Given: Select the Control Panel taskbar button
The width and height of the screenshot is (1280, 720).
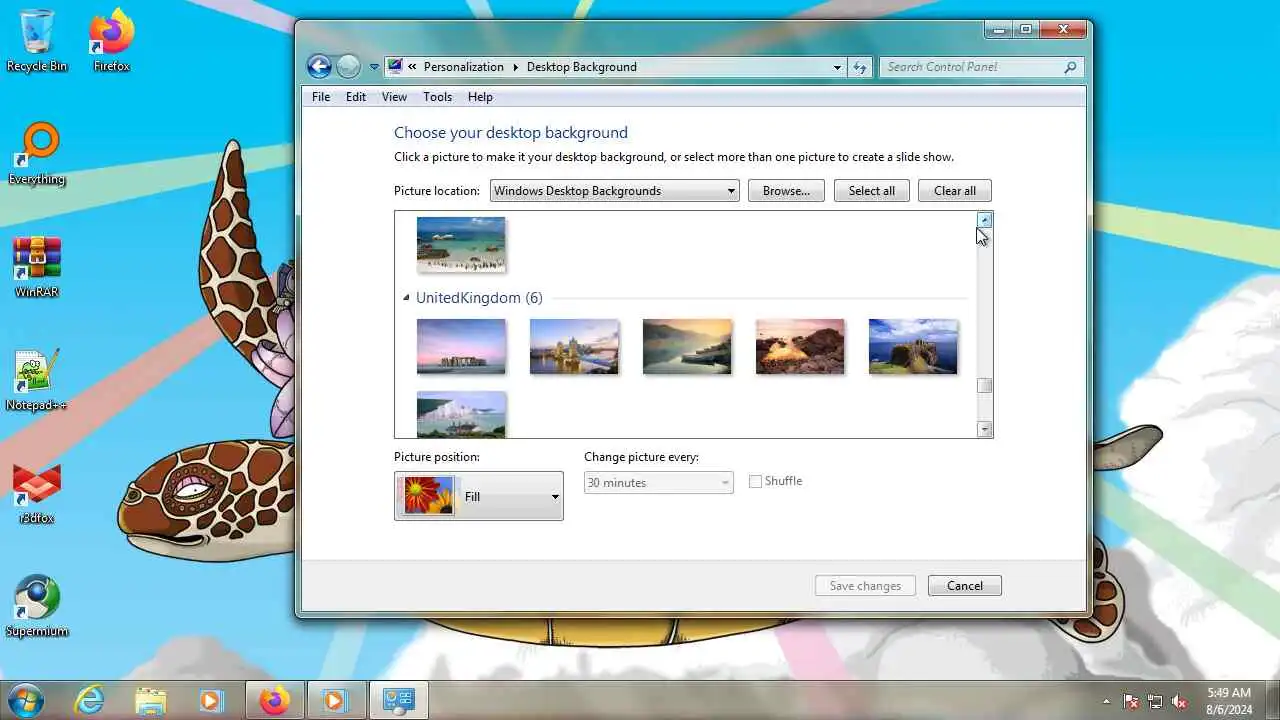Looking at the screenshot, I should click(x=399, y=700).
